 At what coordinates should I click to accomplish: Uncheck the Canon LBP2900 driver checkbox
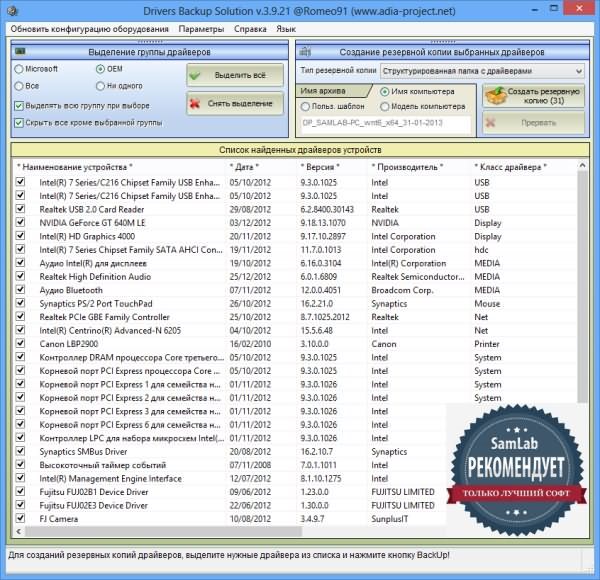click(20, 344)
